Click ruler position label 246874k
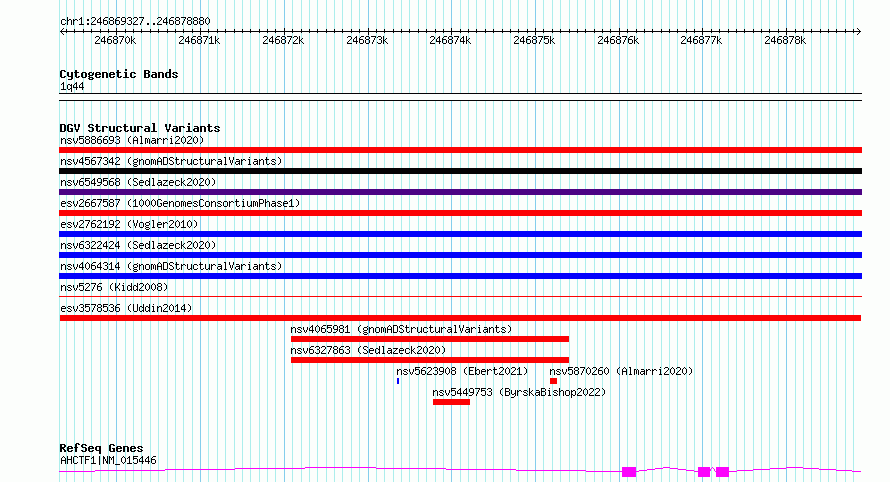This screenshot has width=890, height=482. tap(450, 40)
